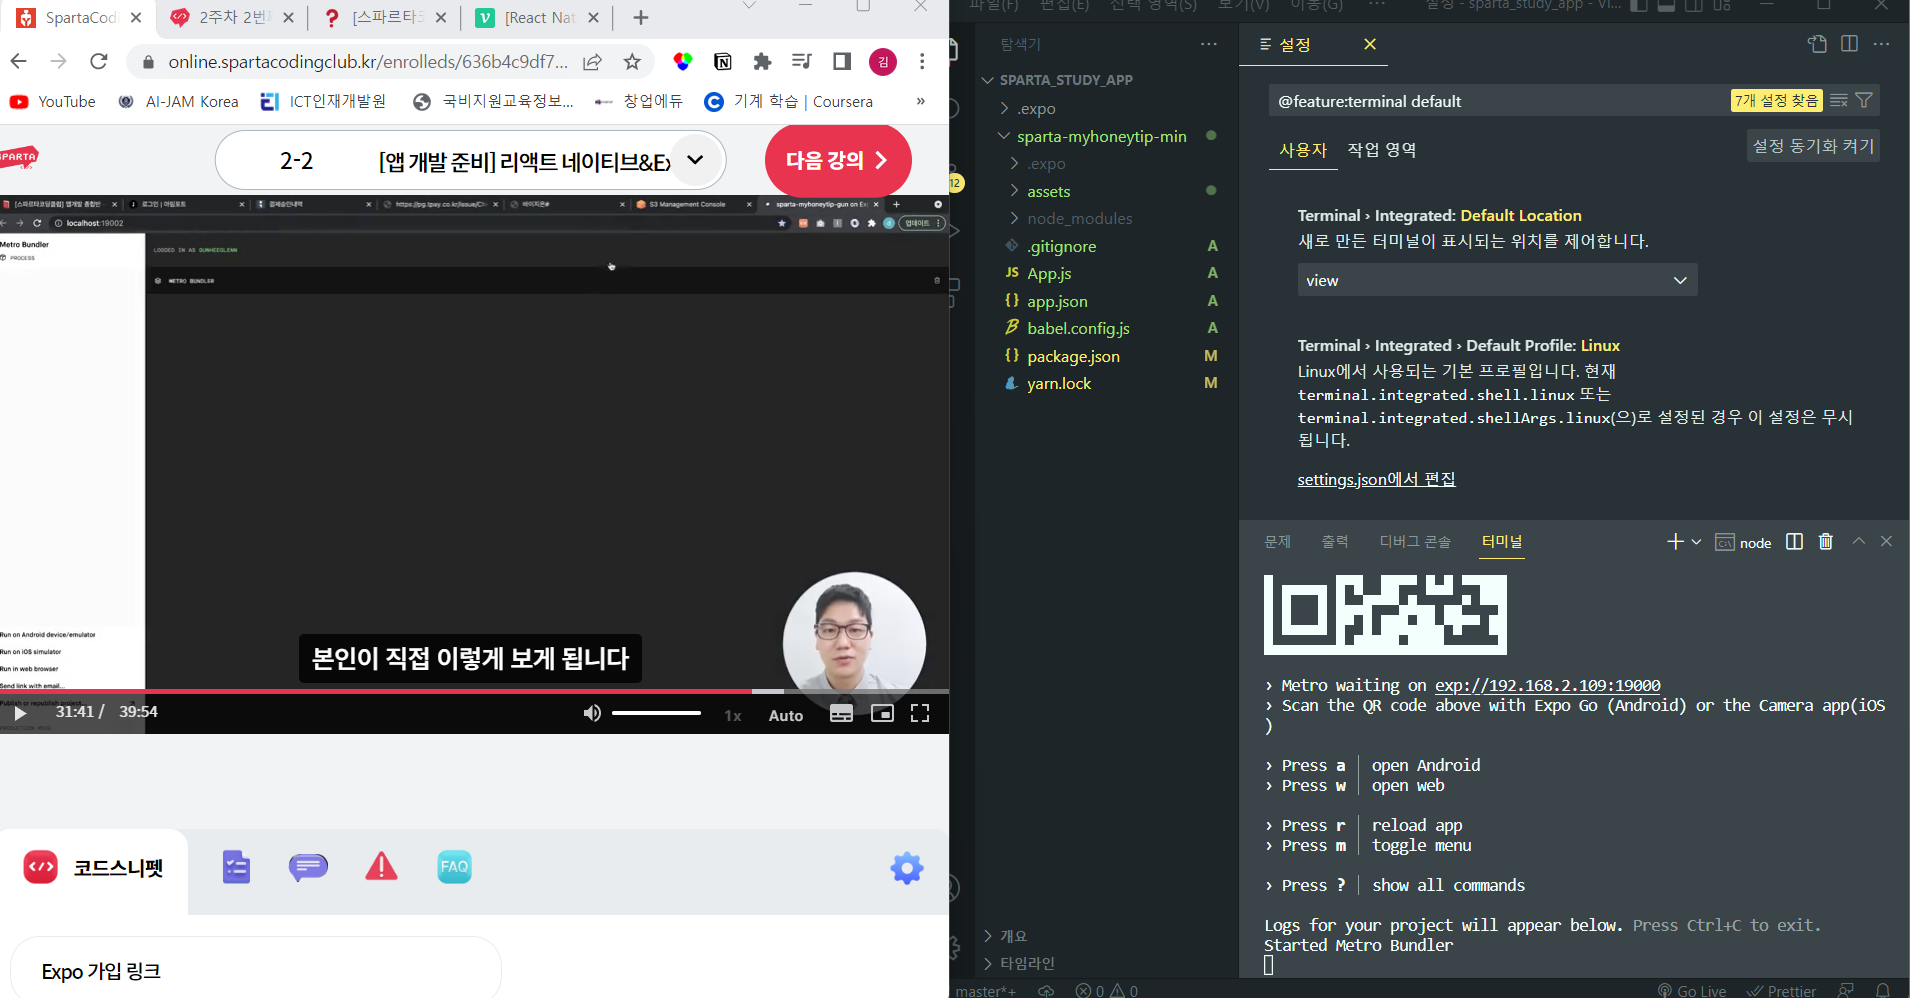Open settings JSON file icon

tap(1817, 44)
